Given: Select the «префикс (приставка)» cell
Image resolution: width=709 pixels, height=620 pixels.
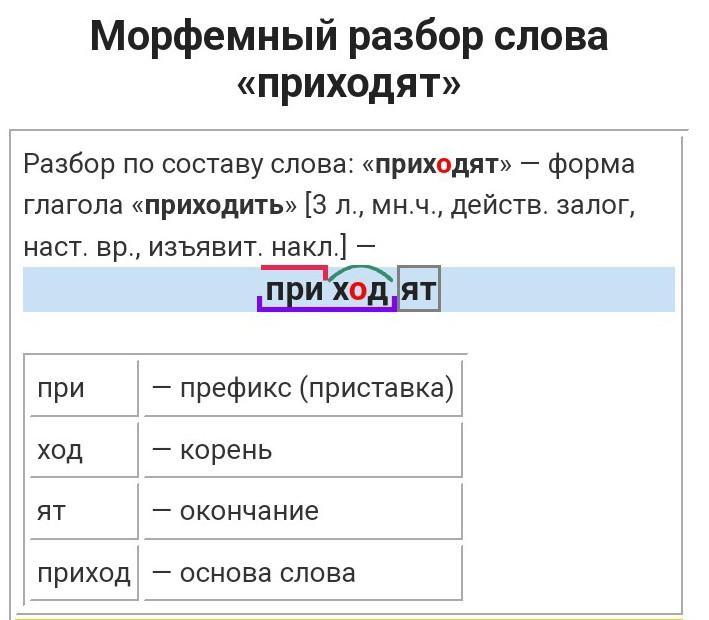Looking at the screenshot, I should [302, 388].
